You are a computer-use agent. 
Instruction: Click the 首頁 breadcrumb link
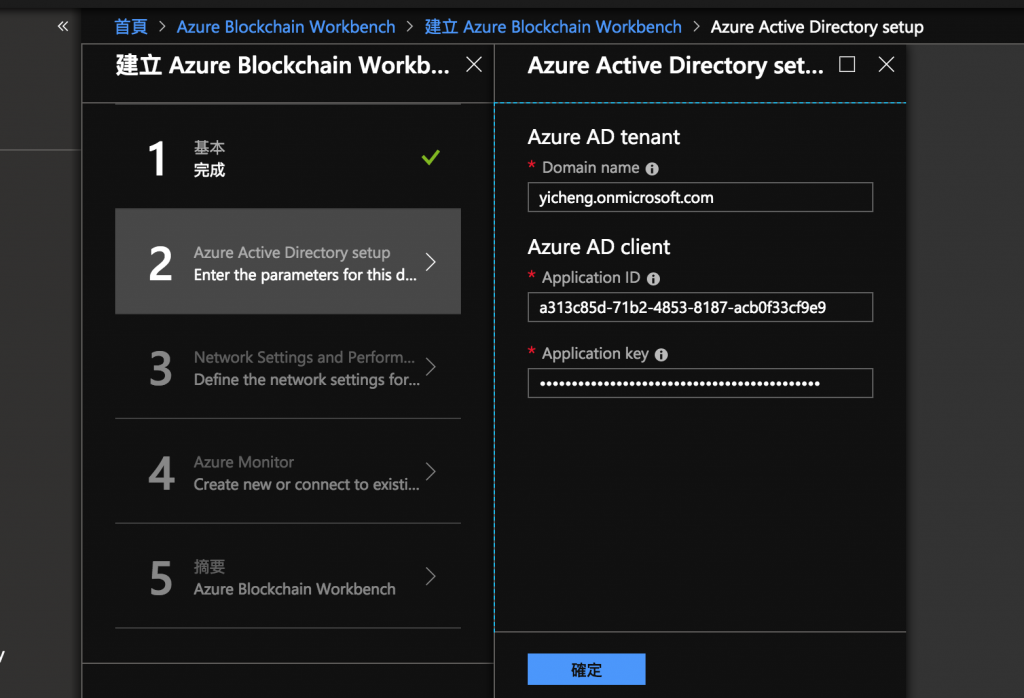pyautogui.click(x=131, y=27)
